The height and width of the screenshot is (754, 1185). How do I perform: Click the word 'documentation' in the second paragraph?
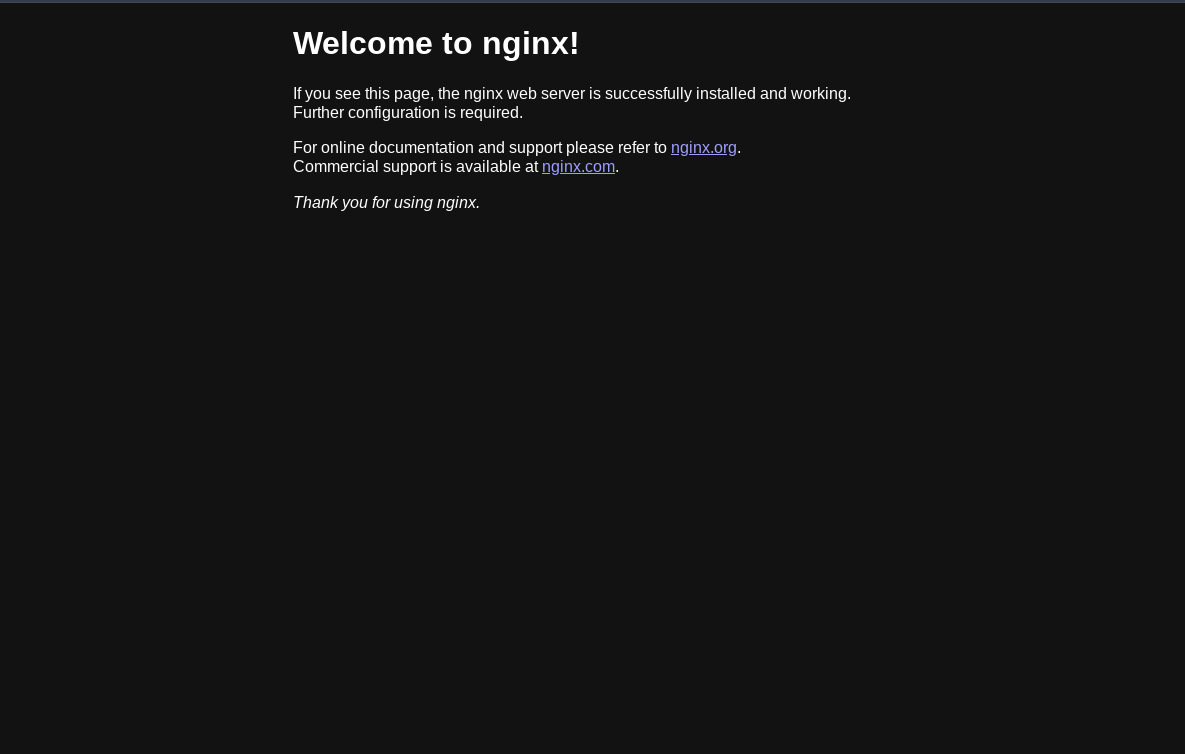[421, 148]
